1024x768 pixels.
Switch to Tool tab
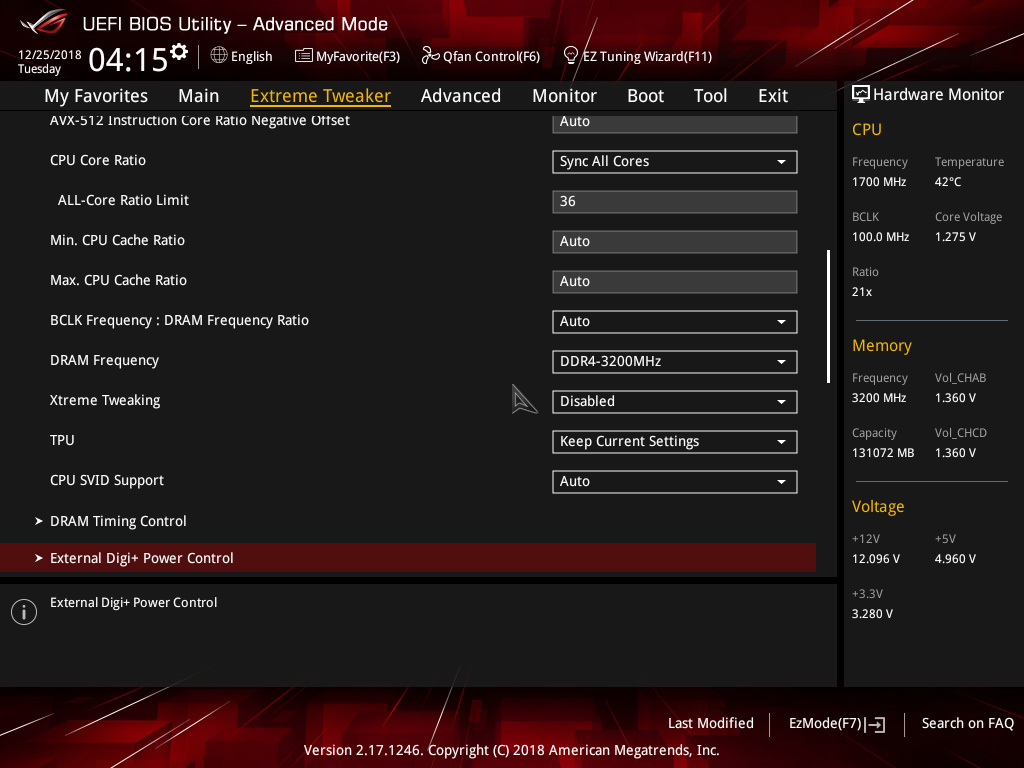(710, 95)
